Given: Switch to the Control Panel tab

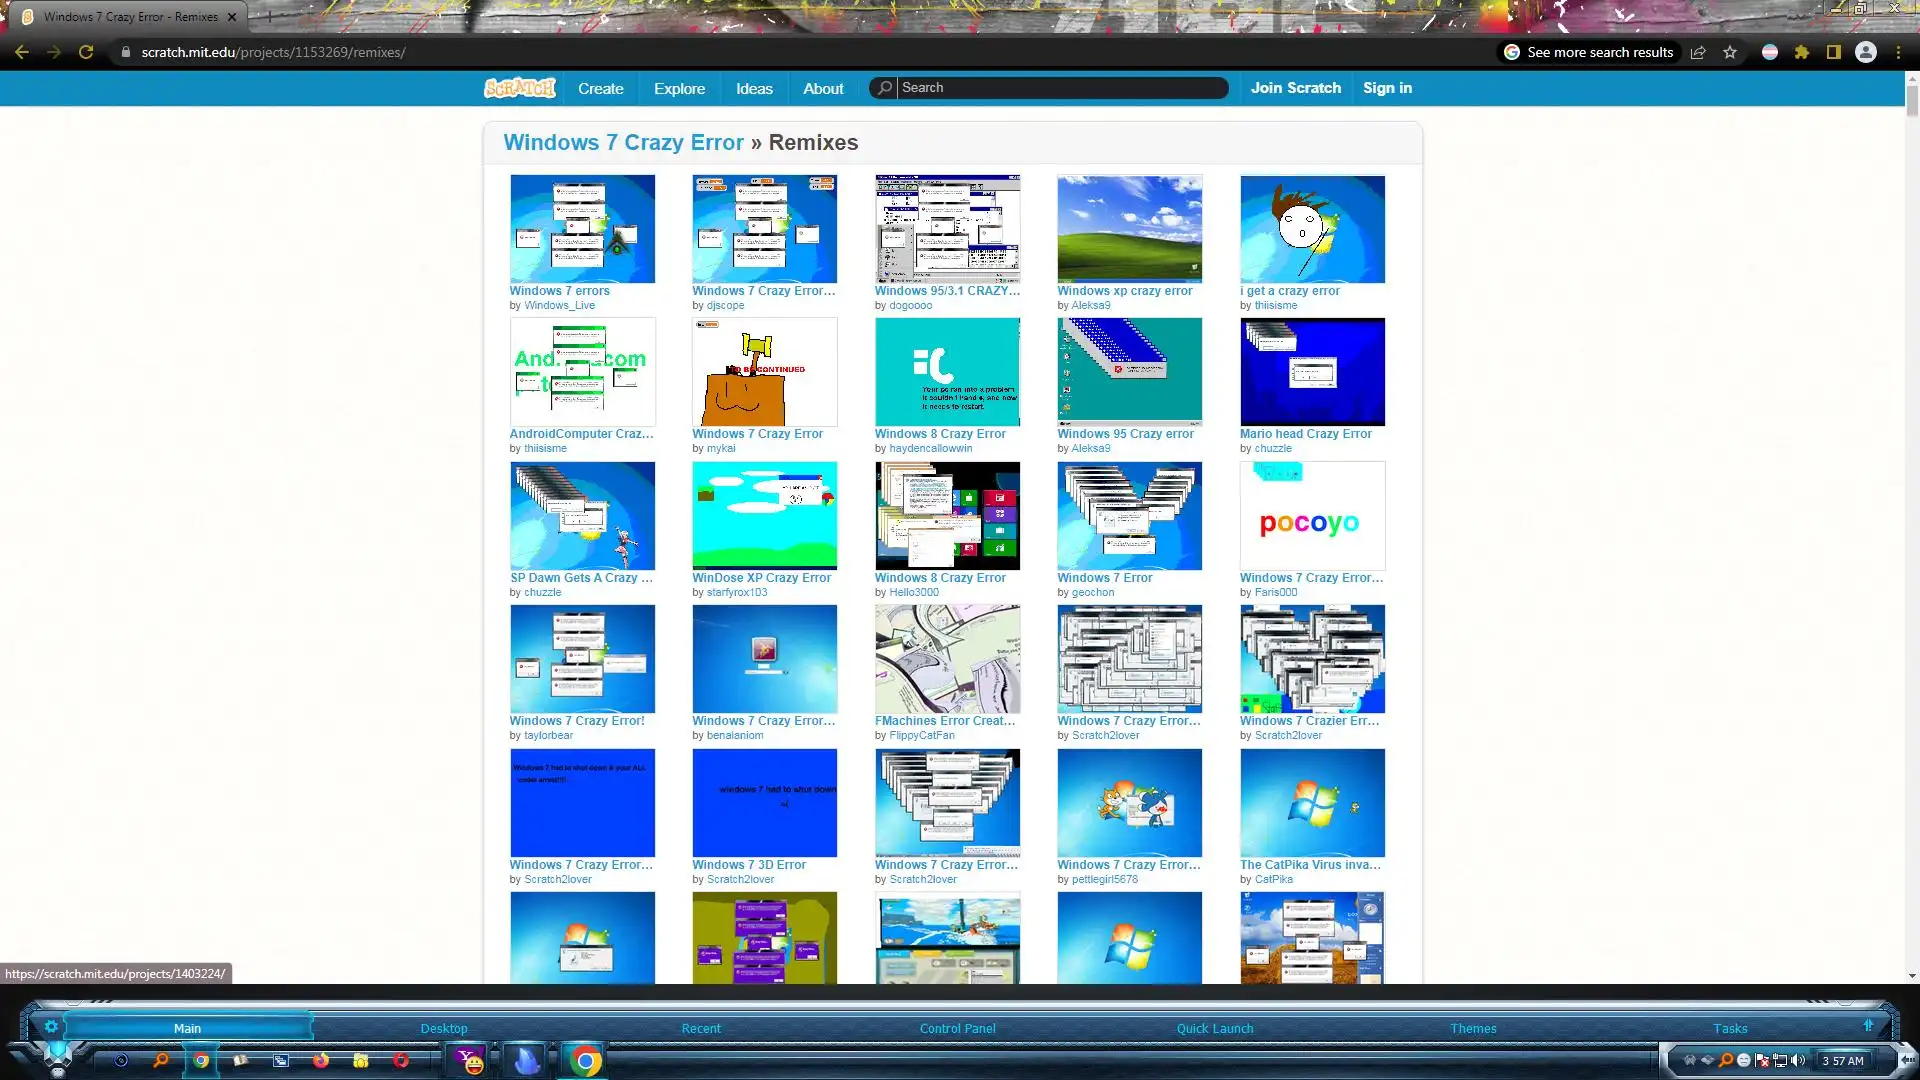Looking at the screenshot, I should [957, 1028].
